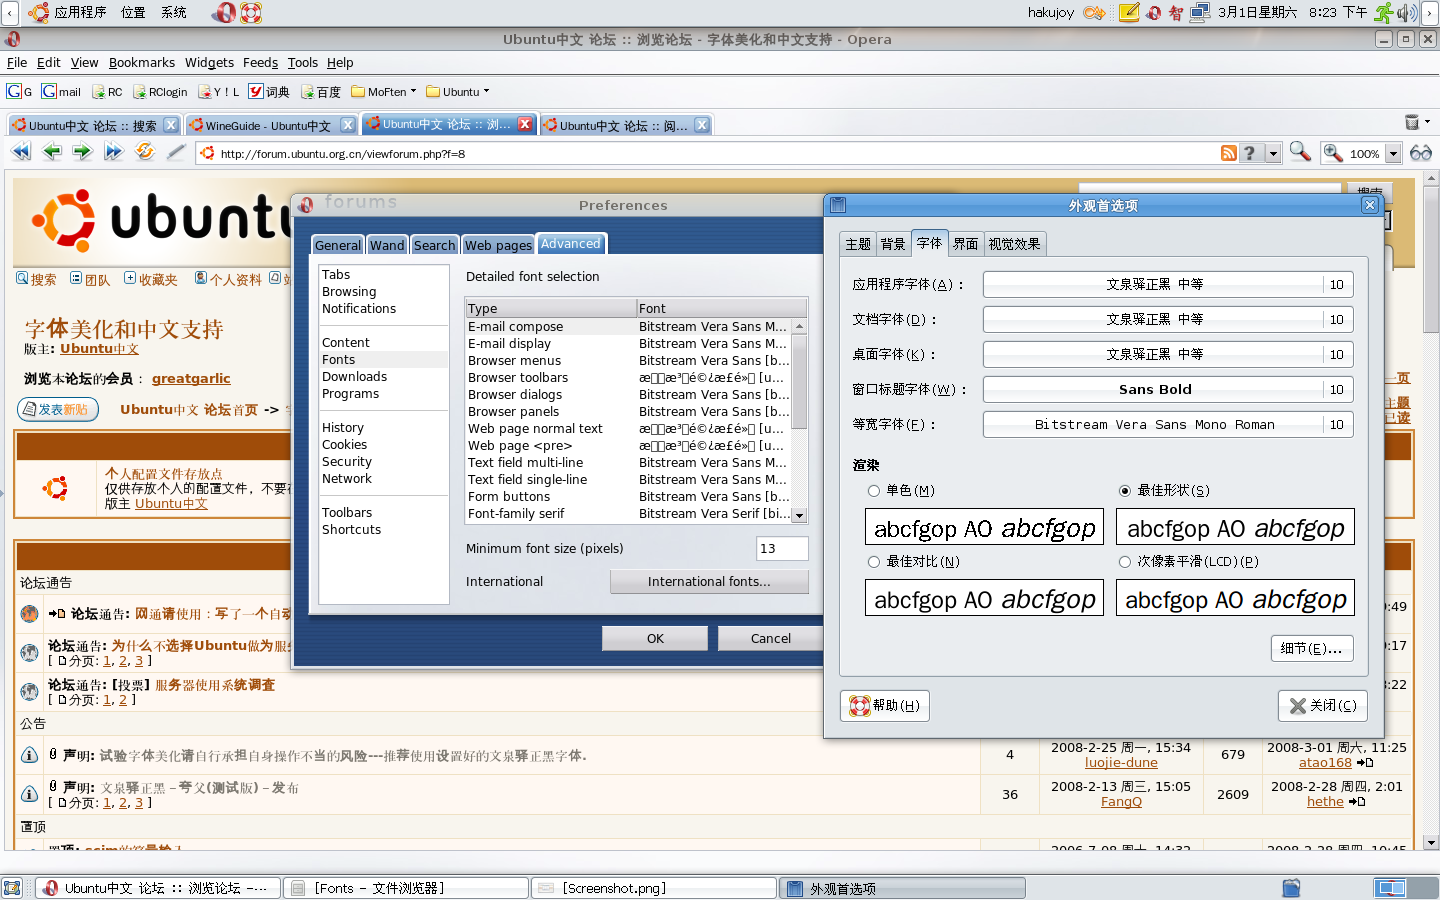Open the 文档字体 font chooser

pos(1168,319)
